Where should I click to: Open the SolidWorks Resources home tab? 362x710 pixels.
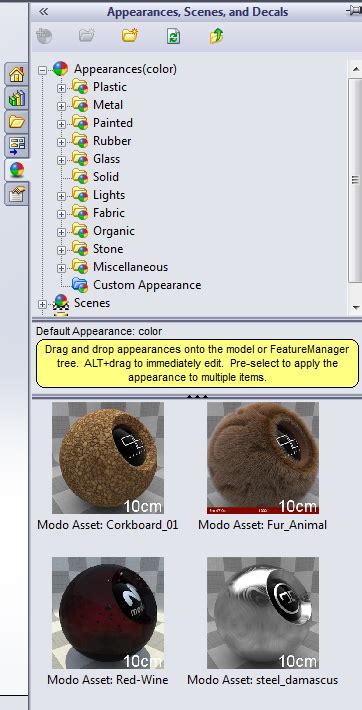tap(17, 74)
